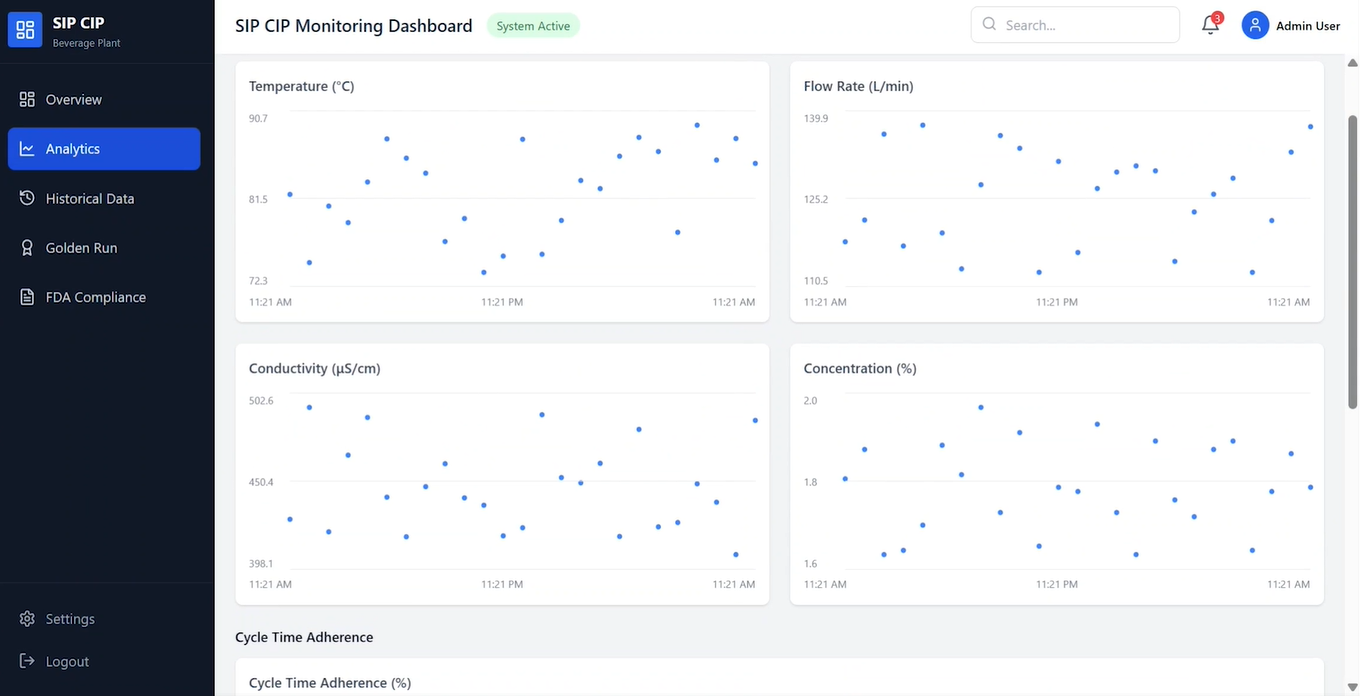Open FDA Compliance using its document icon
This screenshot has width=1360, height=696.
point(26,296)
